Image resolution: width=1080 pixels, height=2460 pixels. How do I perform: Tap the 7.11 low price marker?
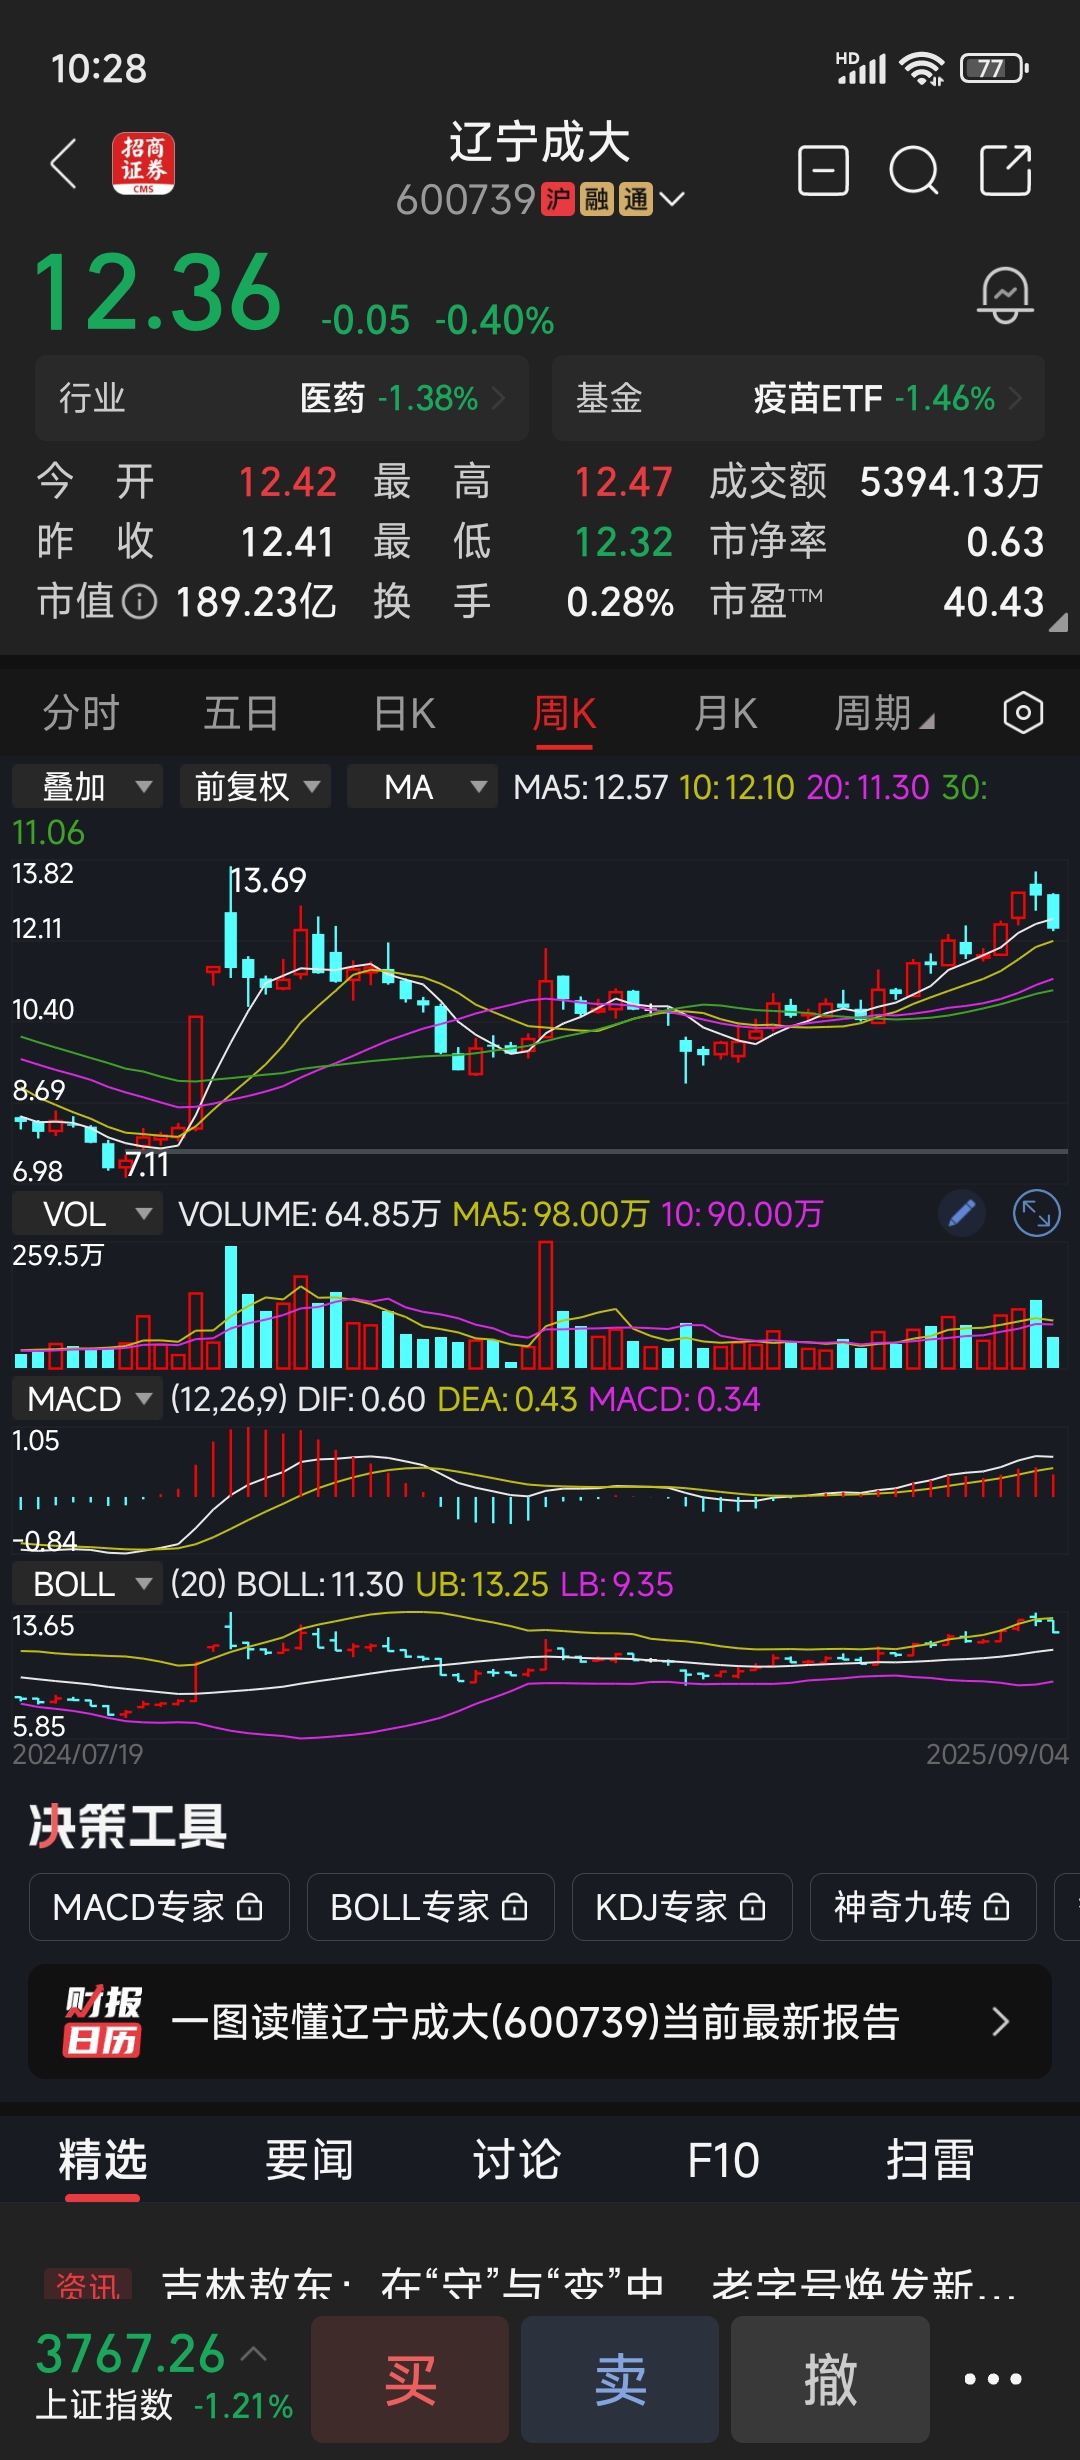pos(147,1164)
